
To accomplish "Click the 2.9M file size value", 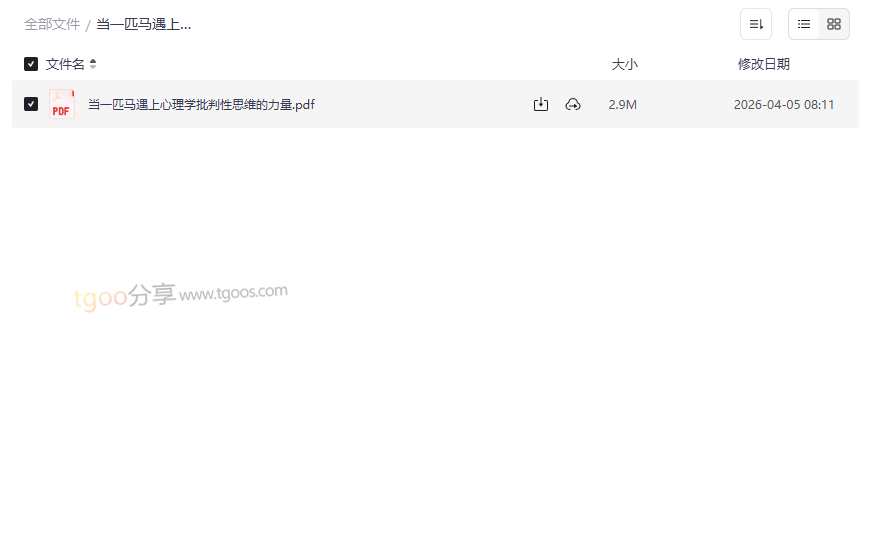I will 622,104.
